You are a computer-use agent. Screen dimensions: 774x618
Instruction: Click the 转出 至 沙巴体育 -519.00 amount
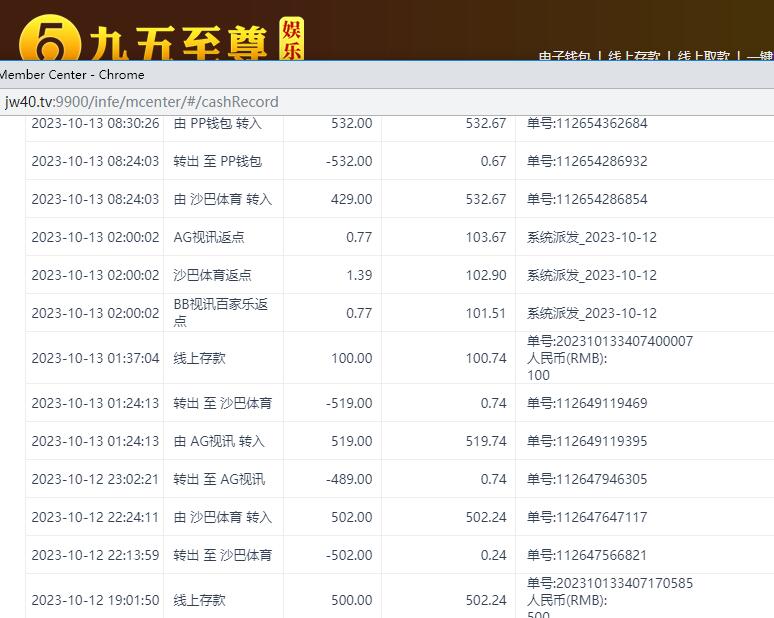coord(349,403)
